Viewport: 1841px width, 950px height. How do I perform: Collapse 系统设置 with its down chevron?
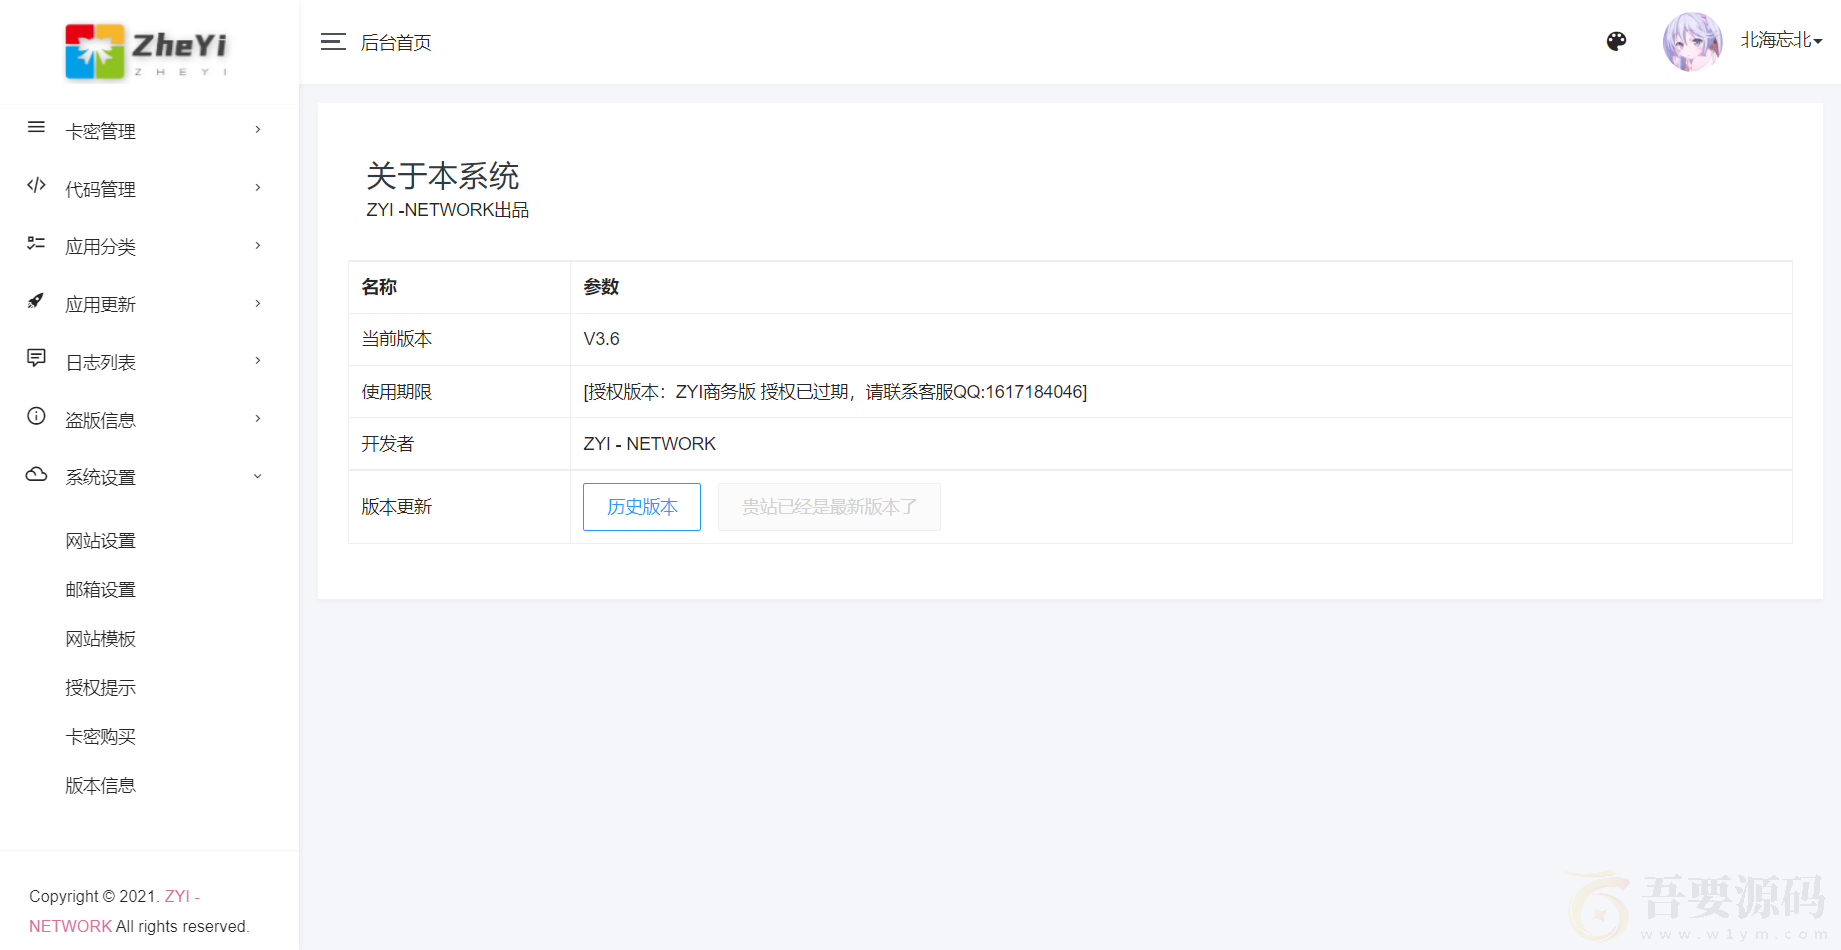(258, 477)
